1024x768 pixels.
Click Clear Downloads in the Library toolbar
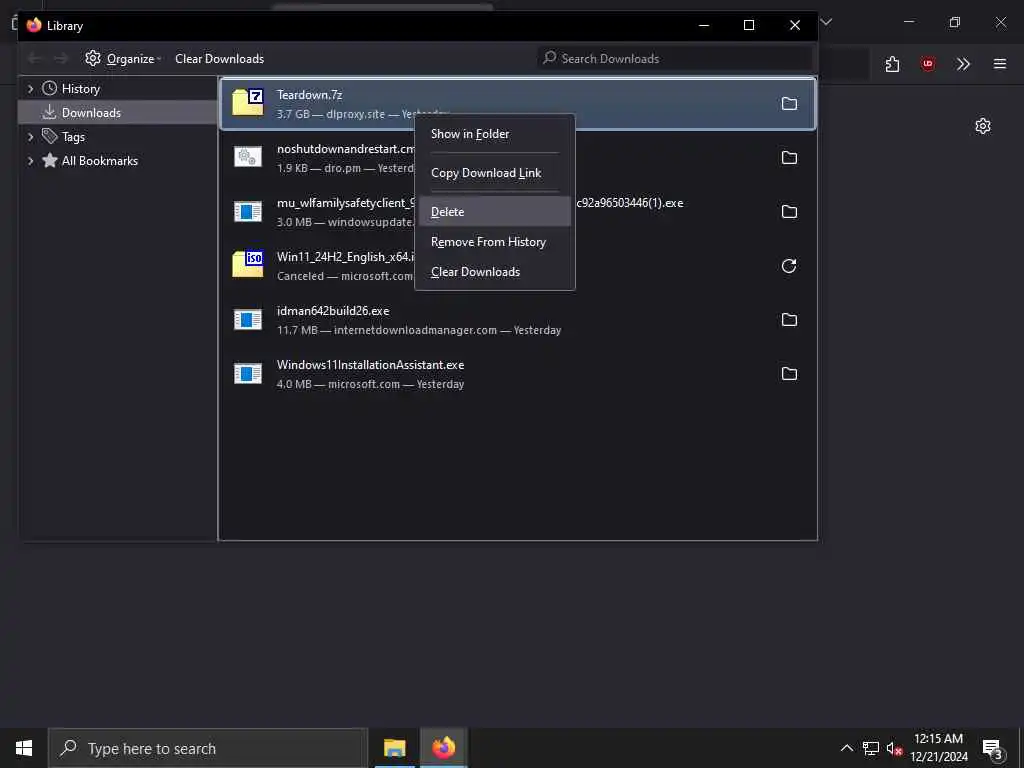(219, 59)
